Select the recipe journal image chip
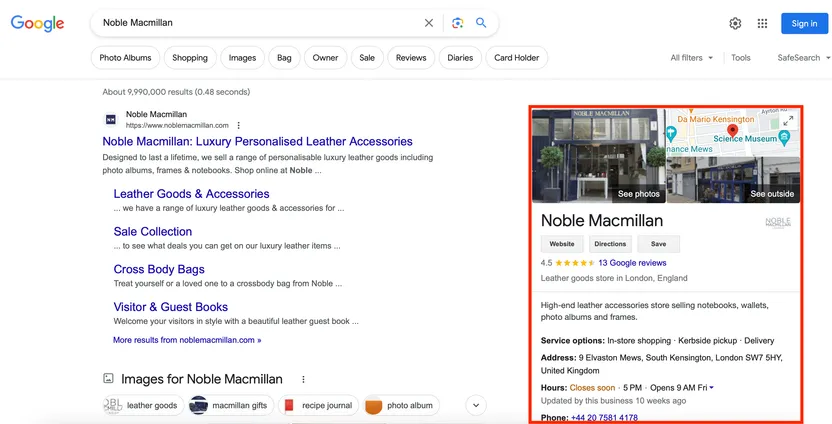The width and height of the screenshot is (832, 424). [318, 405]
